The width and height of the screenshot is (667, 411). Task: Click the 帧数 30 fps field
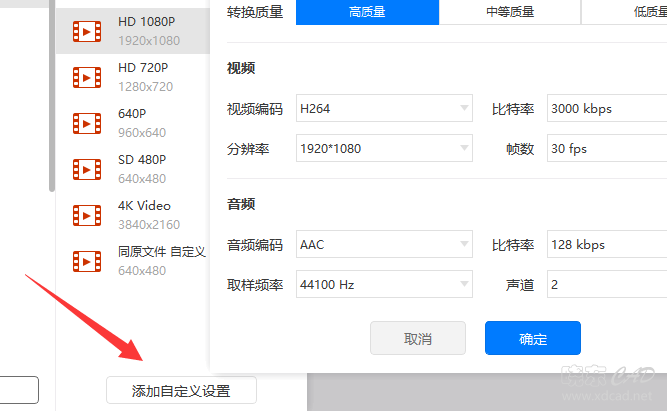point(607,148)
